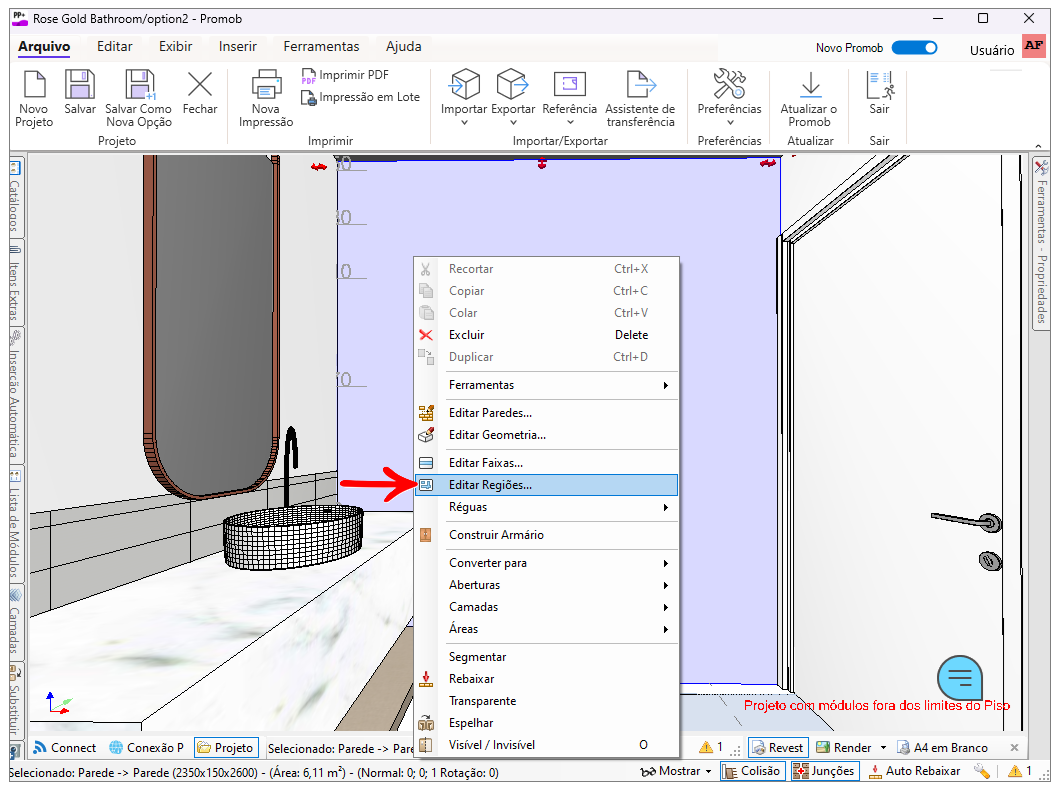Click the Sair exit icon
The image size is (1055, 792).
pyautogui.click(x=879, y=85)
